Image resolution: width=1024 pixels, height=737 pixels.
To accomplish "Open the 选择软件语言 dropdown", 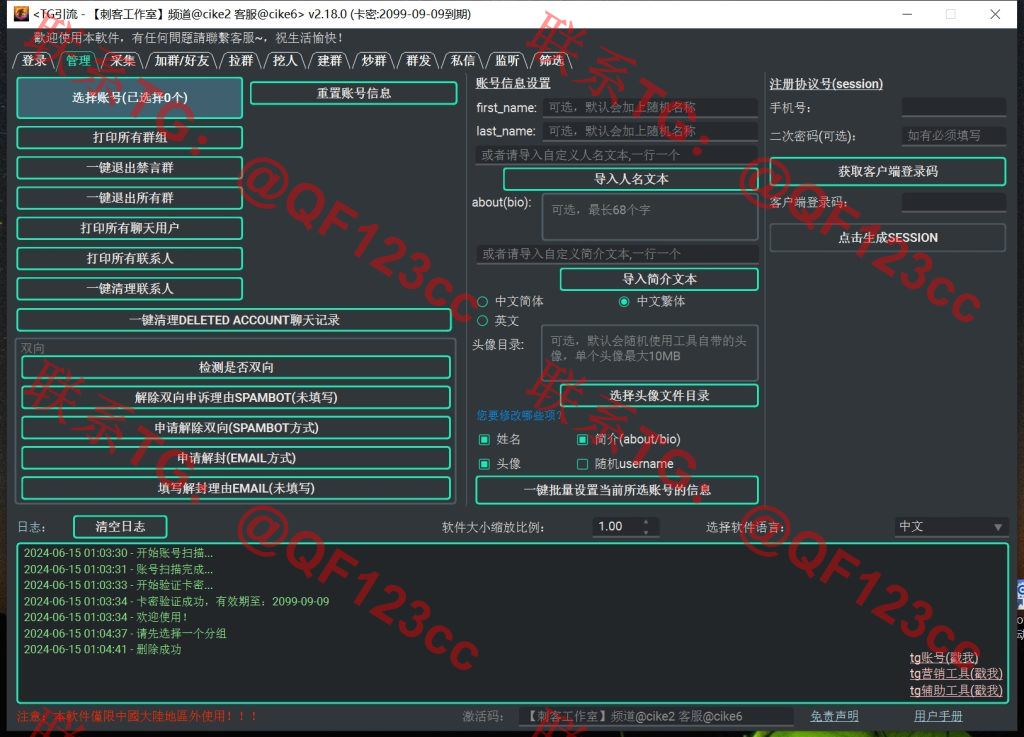I will (x=950, y=526).
